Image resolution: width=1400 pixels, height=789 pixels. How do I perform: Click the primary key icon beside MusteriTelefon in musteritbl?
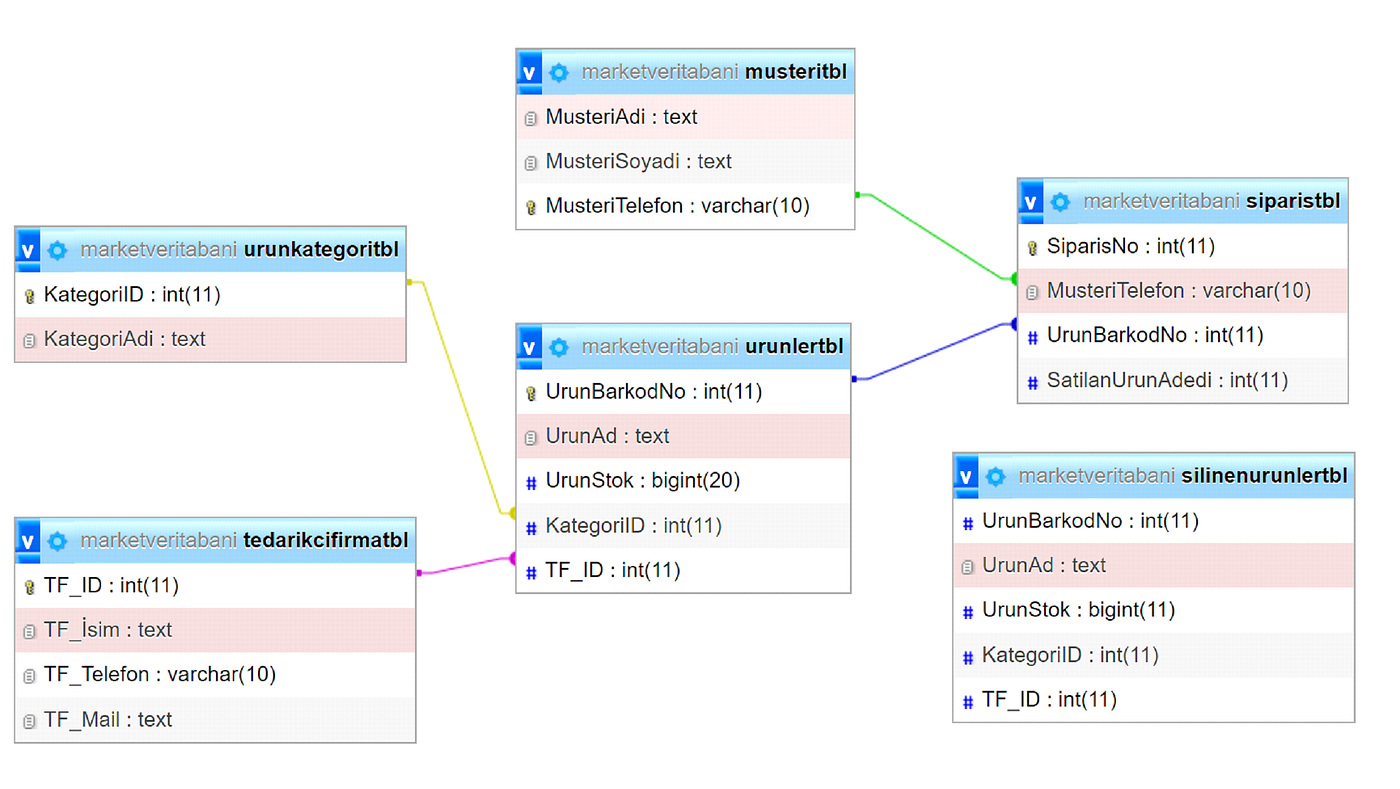pos(531,208)
